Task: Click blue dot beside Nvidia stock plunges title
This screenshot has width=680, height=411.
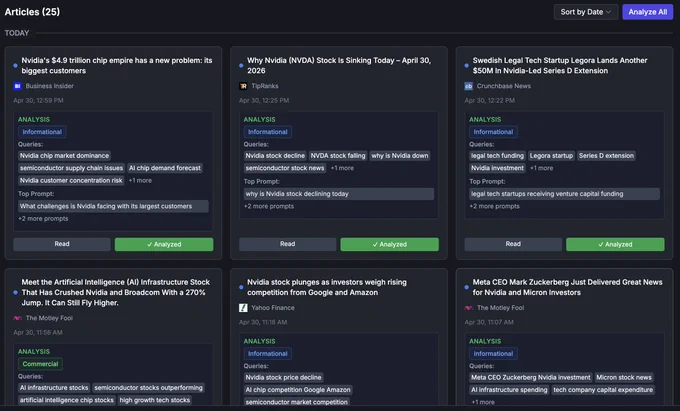Action: [241, 287]
